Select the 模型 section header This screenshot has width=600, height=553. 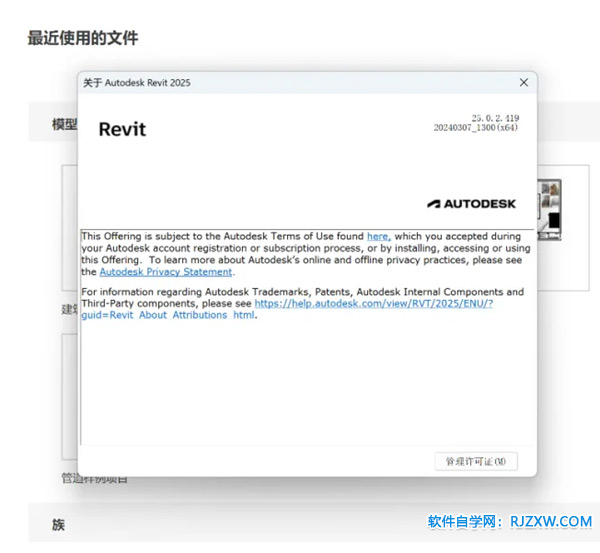tap(65, 124)
